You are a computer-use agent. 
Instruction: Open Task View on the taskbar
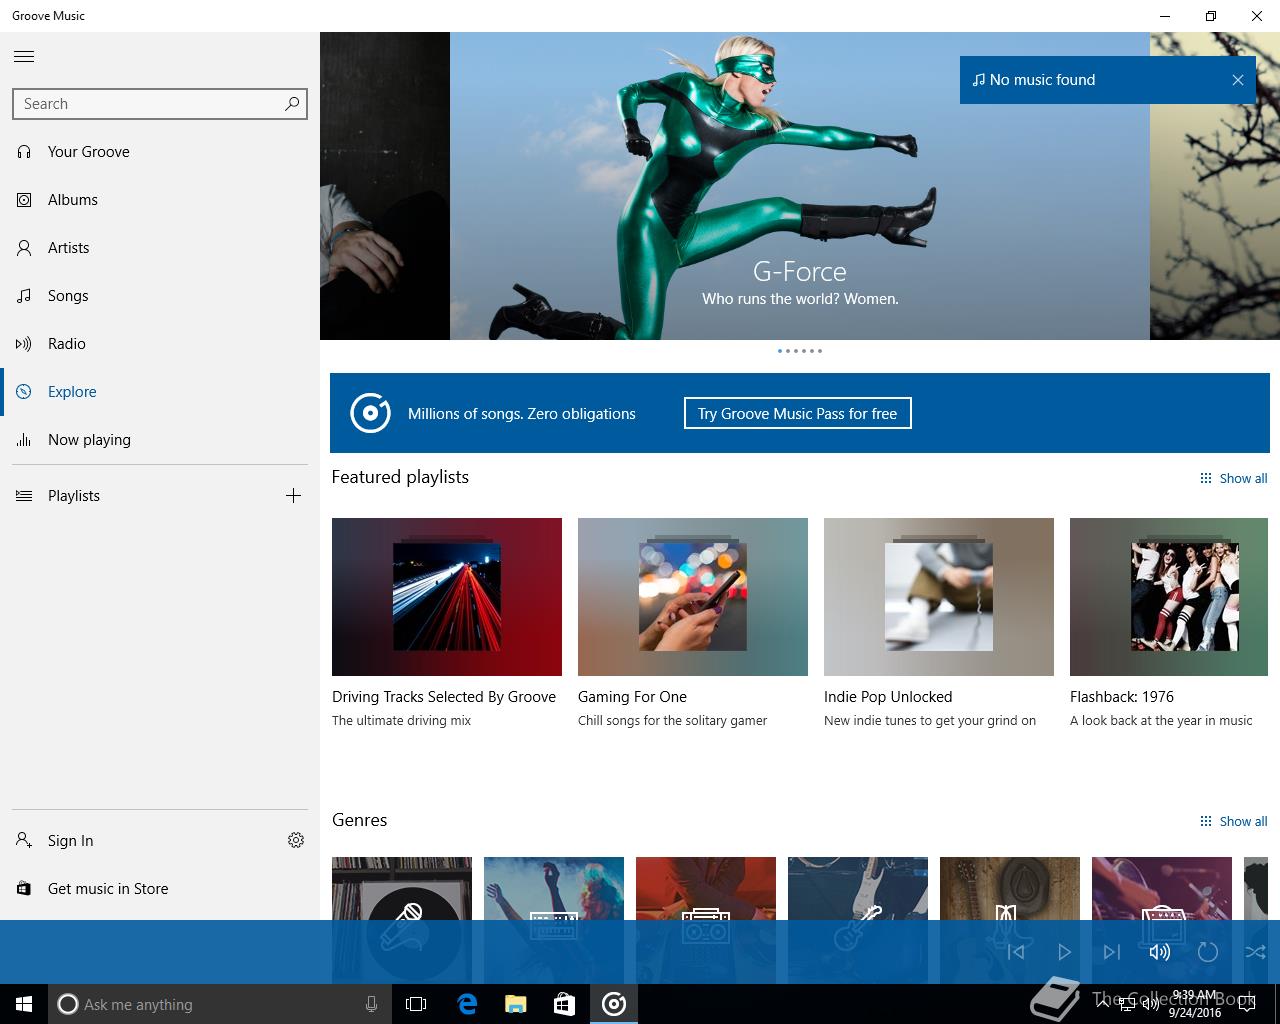pyautogui.click(x=416, y=1004)
